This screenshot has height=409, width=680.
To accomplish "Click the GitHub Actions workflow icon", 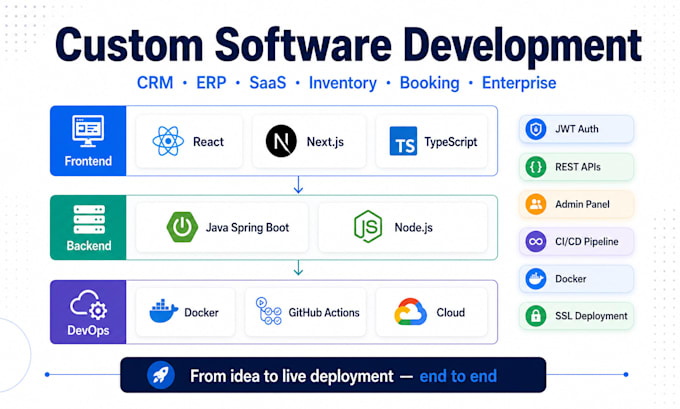I will (x=268, y=311).
